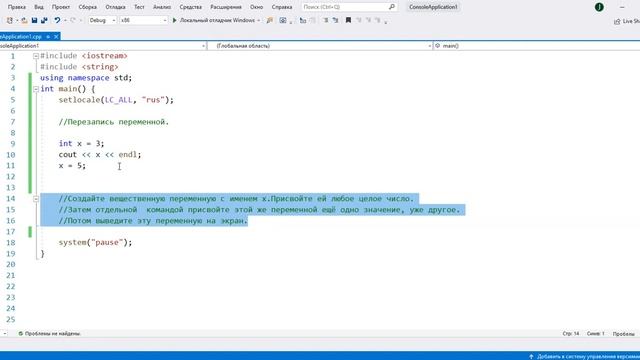Click the Стр: 14 line indicator

tap(571, 333)
